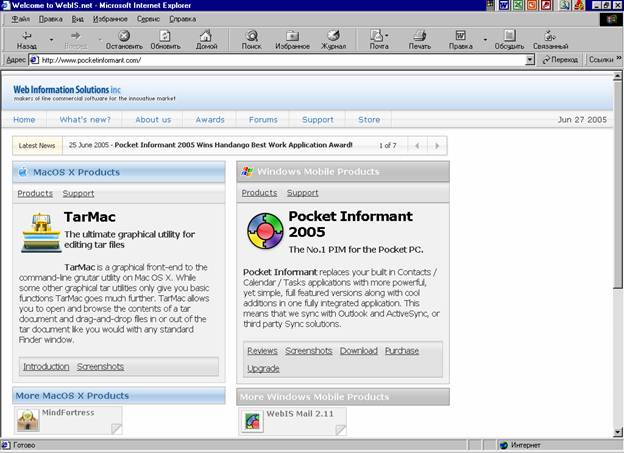Click the WebIS Mail product icon
This screenshot has width=624, height=453.
[252, 422]
